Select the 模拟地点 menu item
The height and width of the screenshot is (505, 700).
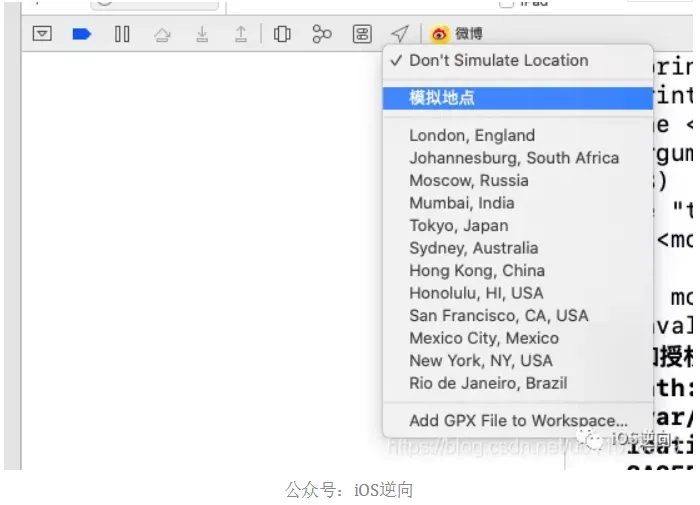click(518, 98)
